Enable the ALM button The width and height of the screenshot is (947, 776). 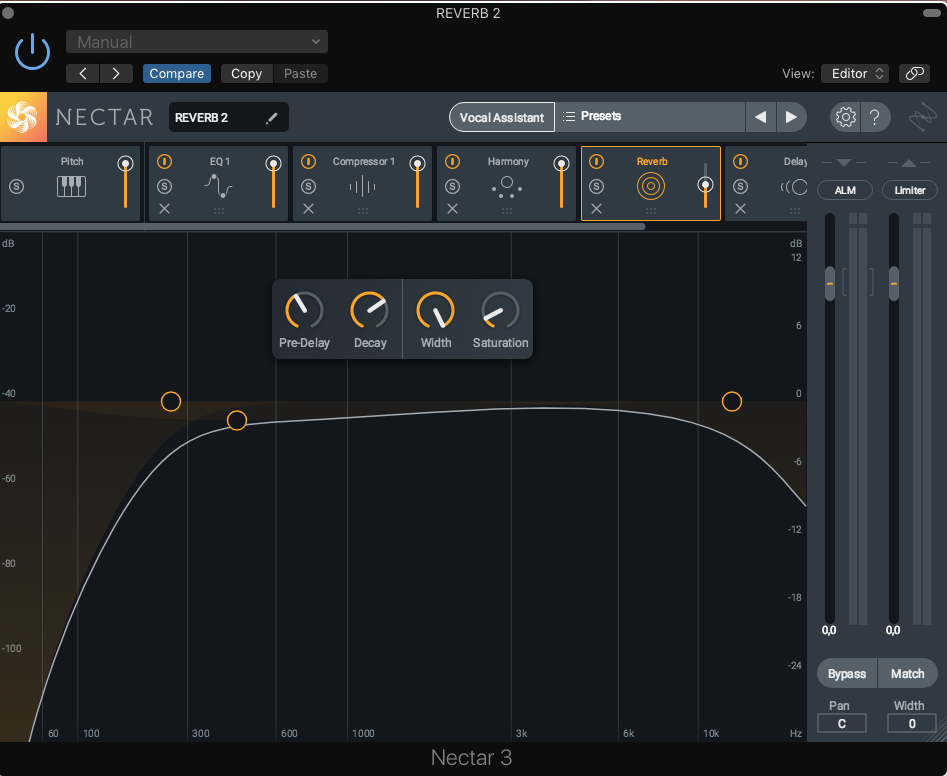pyautogui.click(x=844, y=190)
